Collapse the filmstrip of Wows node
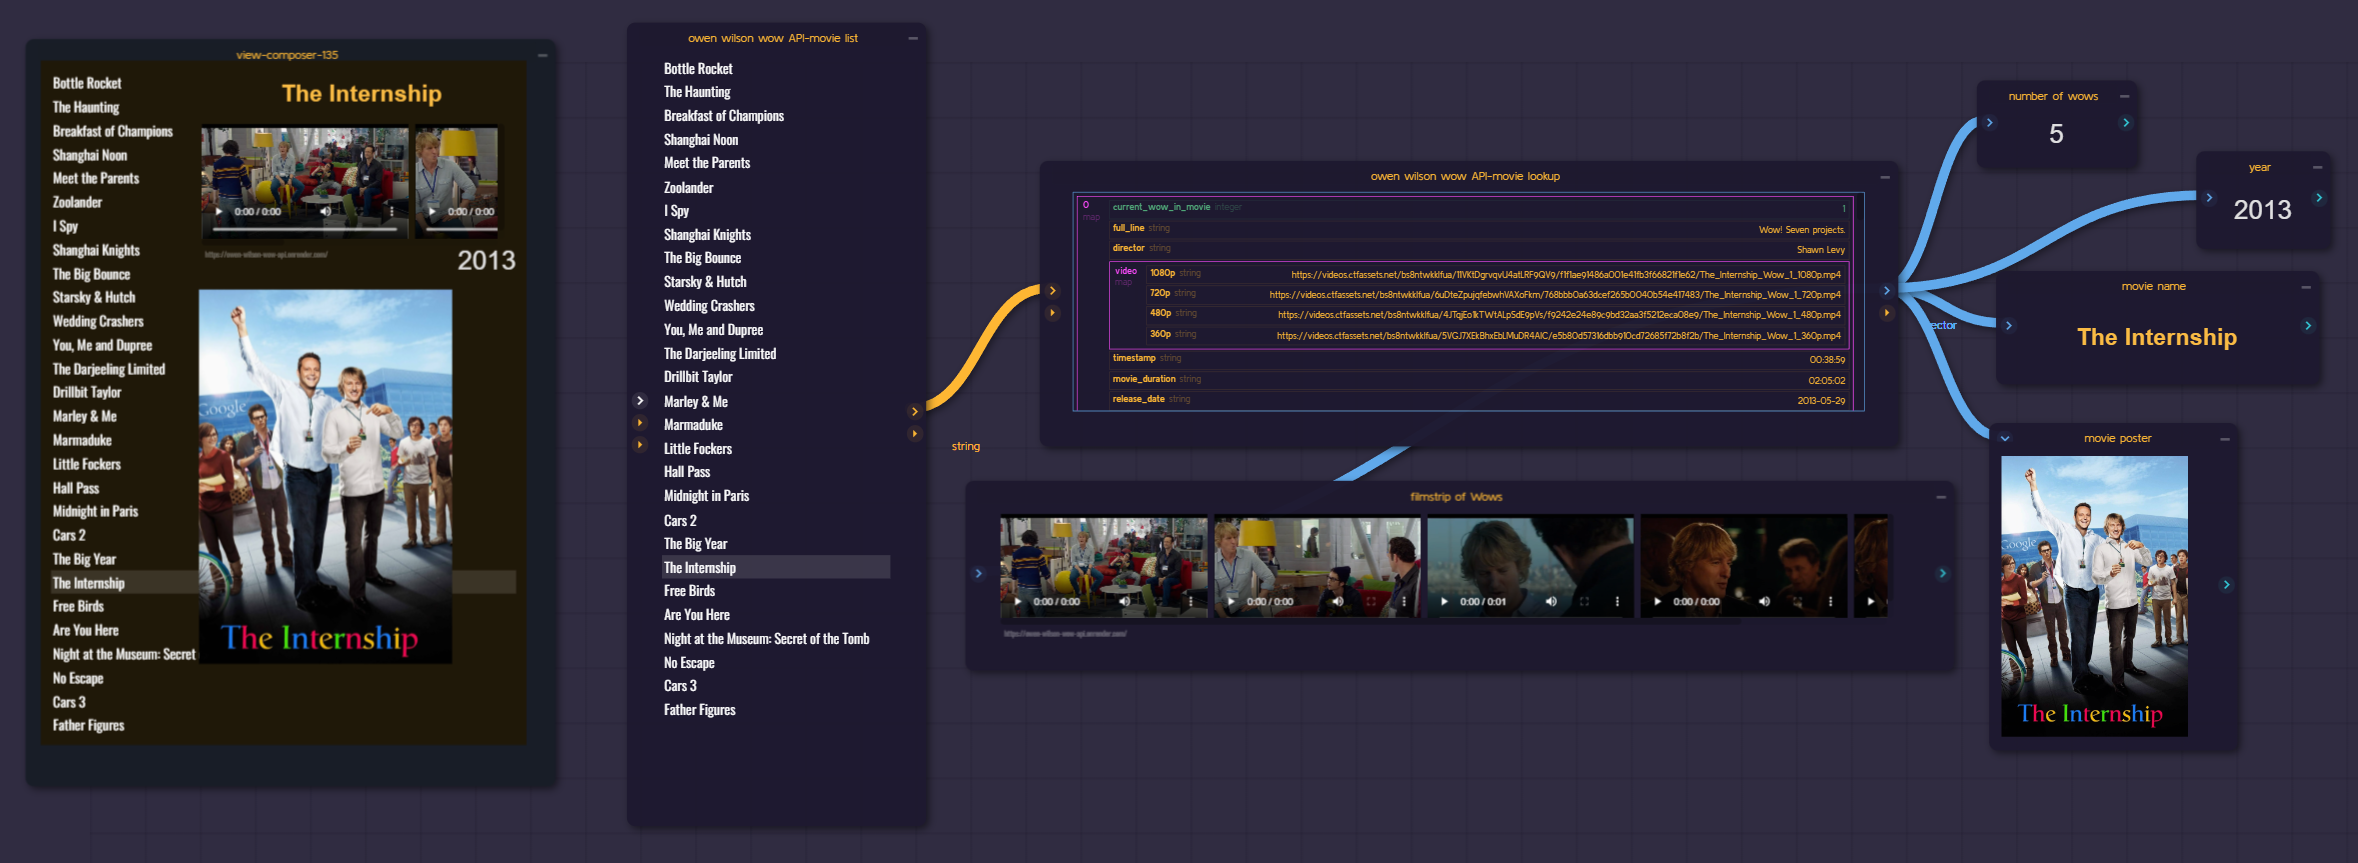The image size is (2358, 863). [1940, 497]
